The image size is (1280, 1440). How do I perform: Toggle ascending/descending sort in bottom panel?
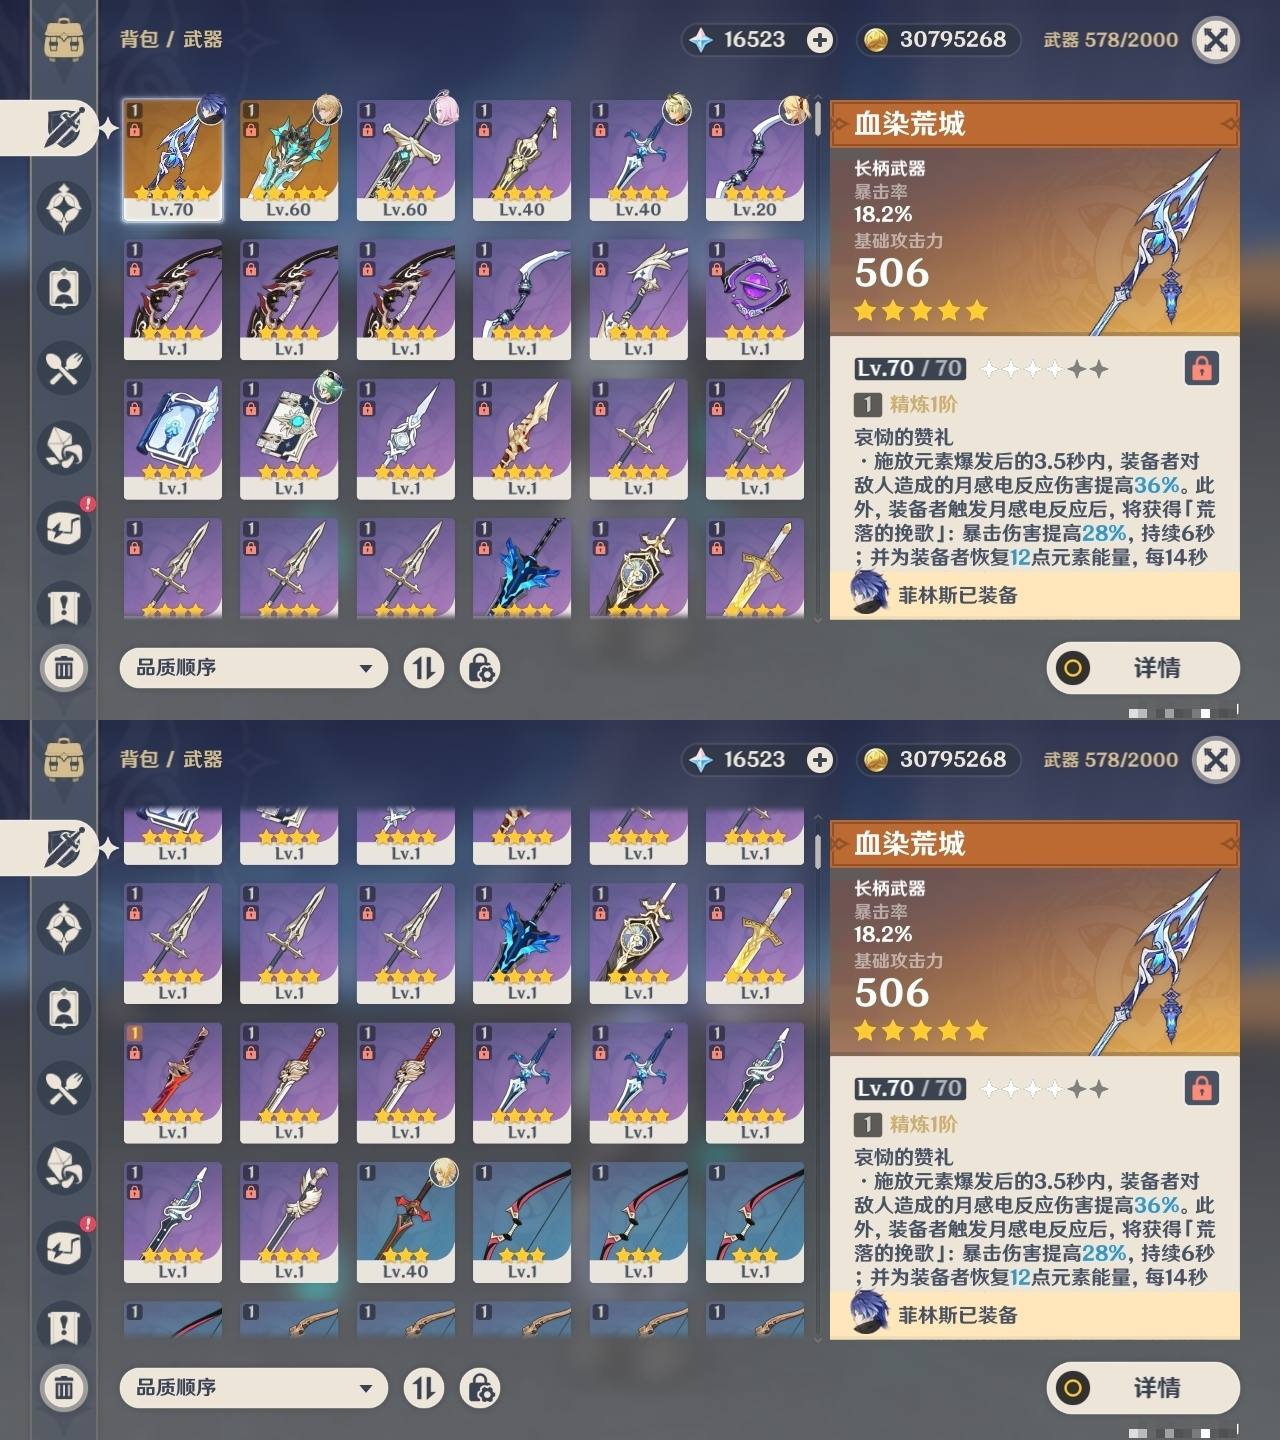coord(424,1387)
